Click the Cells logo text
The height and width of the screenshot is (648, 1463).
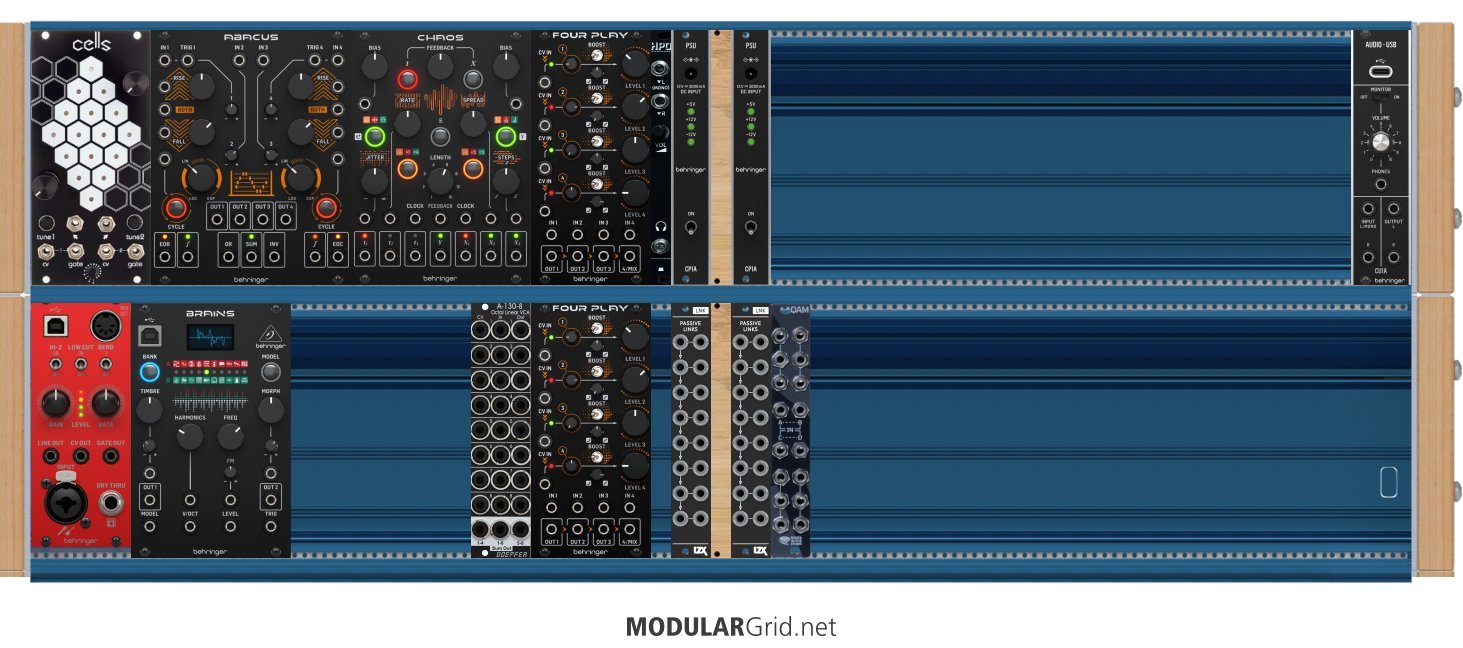click(x=91, y=44)
